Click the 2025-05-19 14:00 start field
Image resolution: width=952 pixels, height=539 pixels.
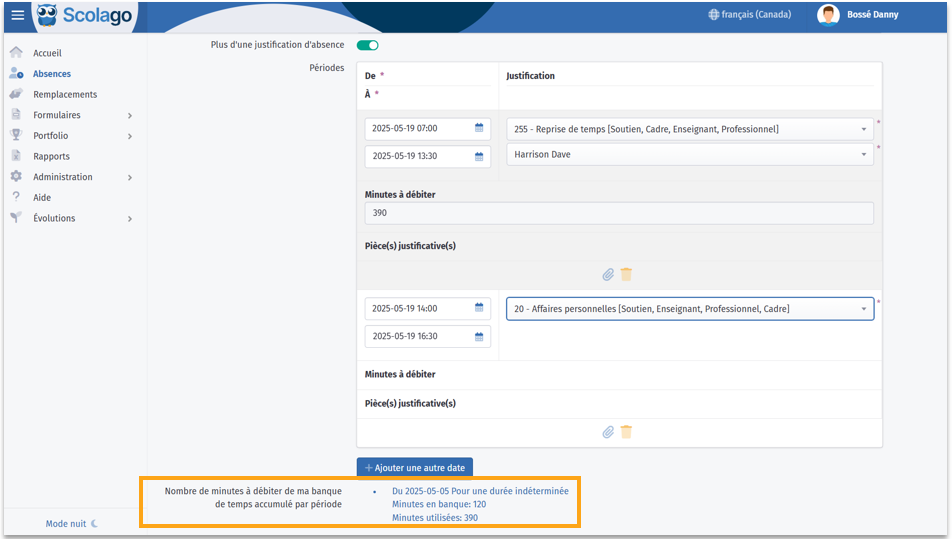(427, 308)
